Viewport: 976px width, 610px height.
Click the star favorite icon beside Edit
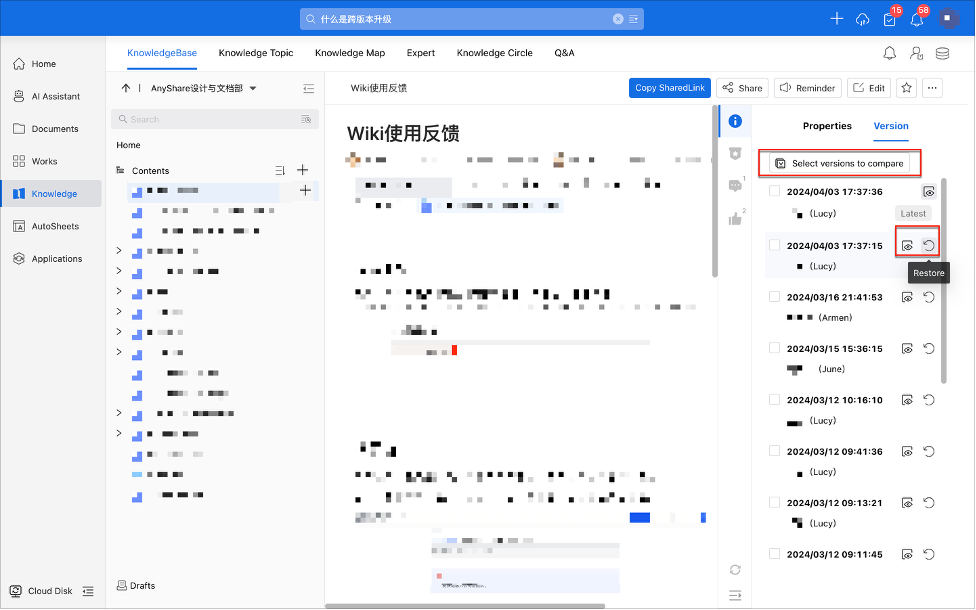coord(906,88)
